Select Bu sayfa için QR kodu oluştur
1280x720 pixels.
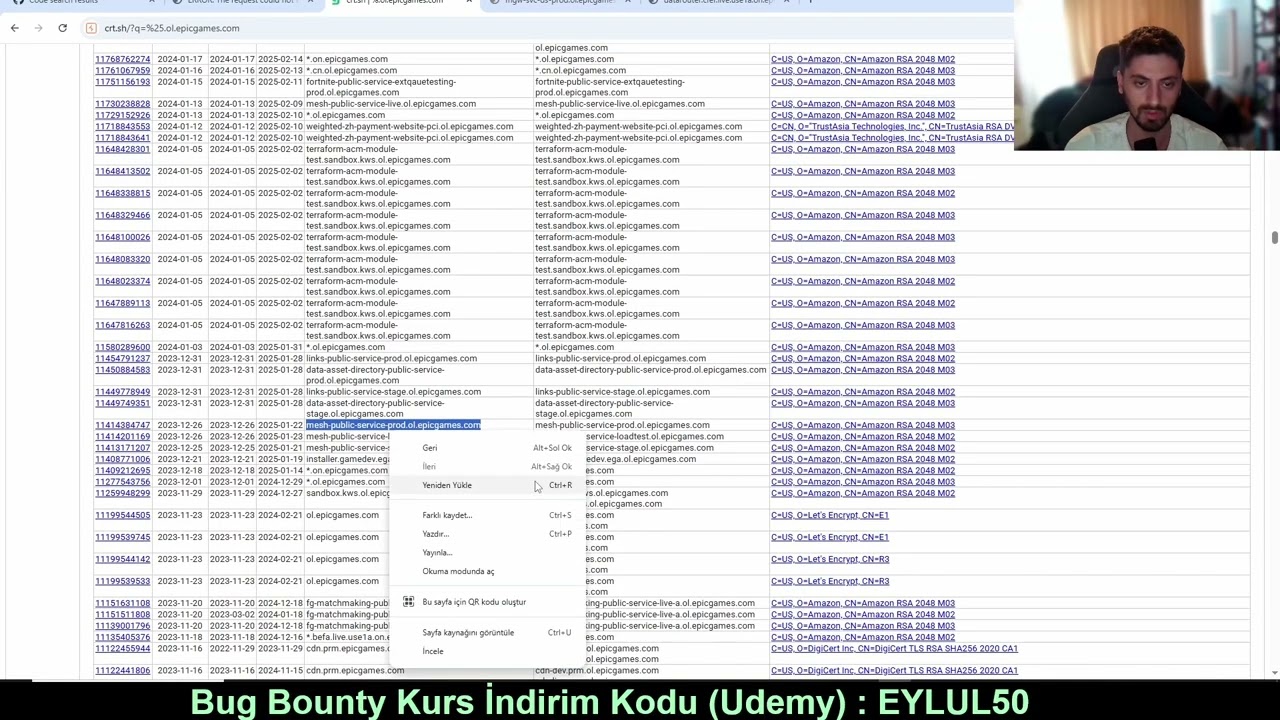pyautogui.click(x=474, y=602)
